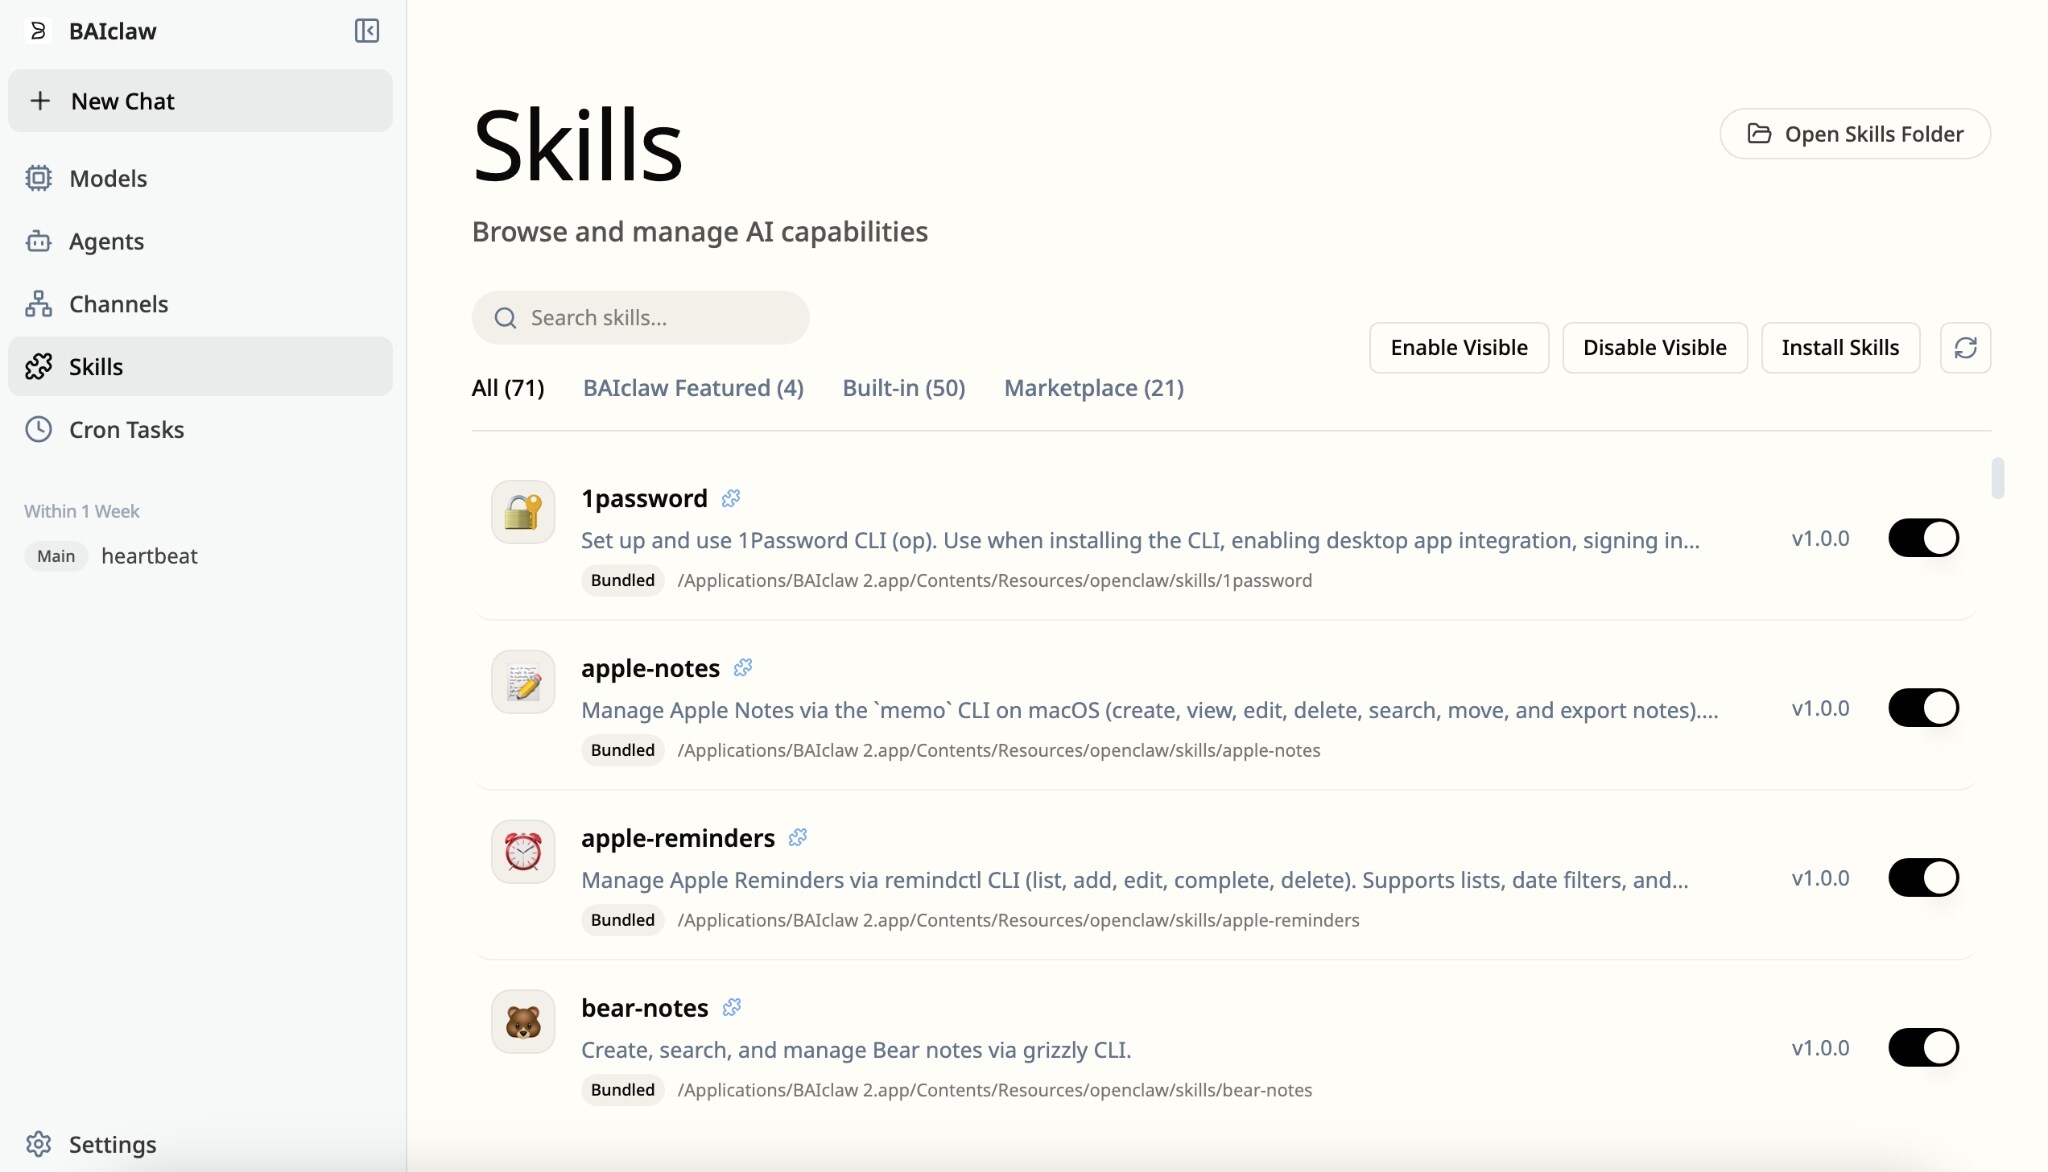Collapse the sidebar panel icon

[x=367, y=31]
